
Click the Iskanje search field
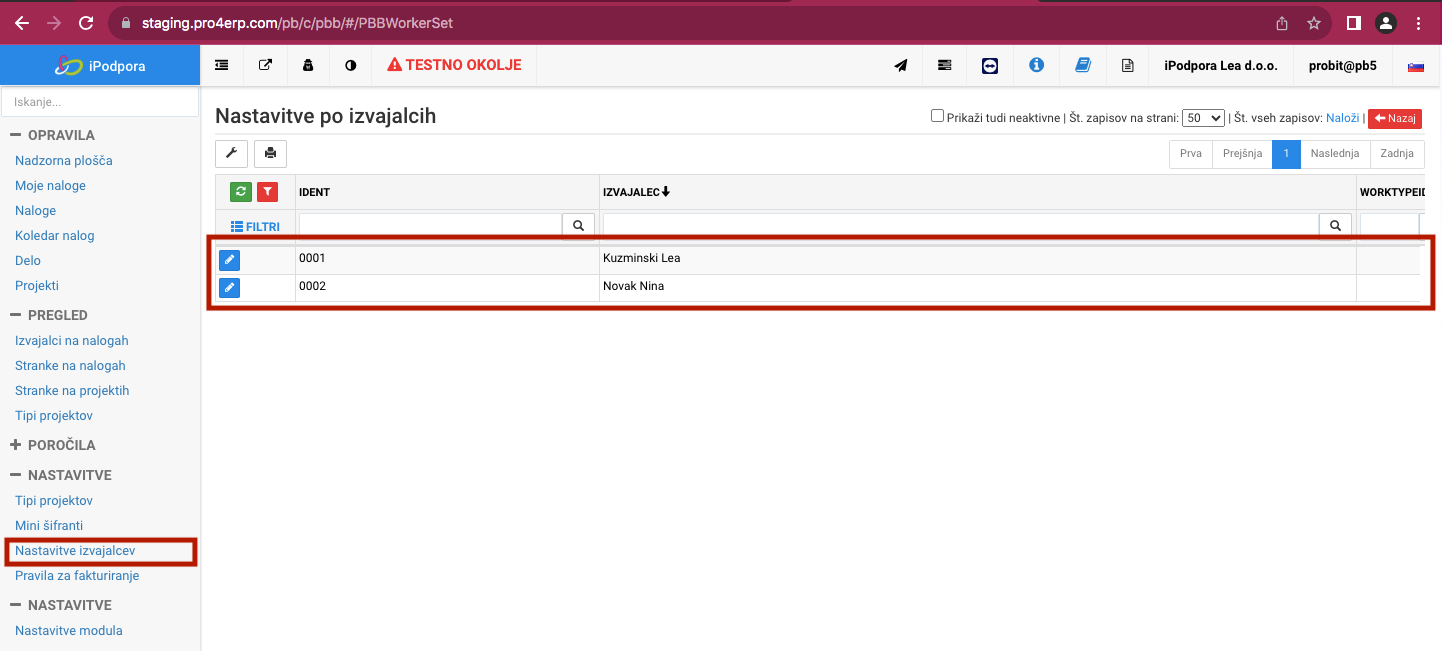100,102
